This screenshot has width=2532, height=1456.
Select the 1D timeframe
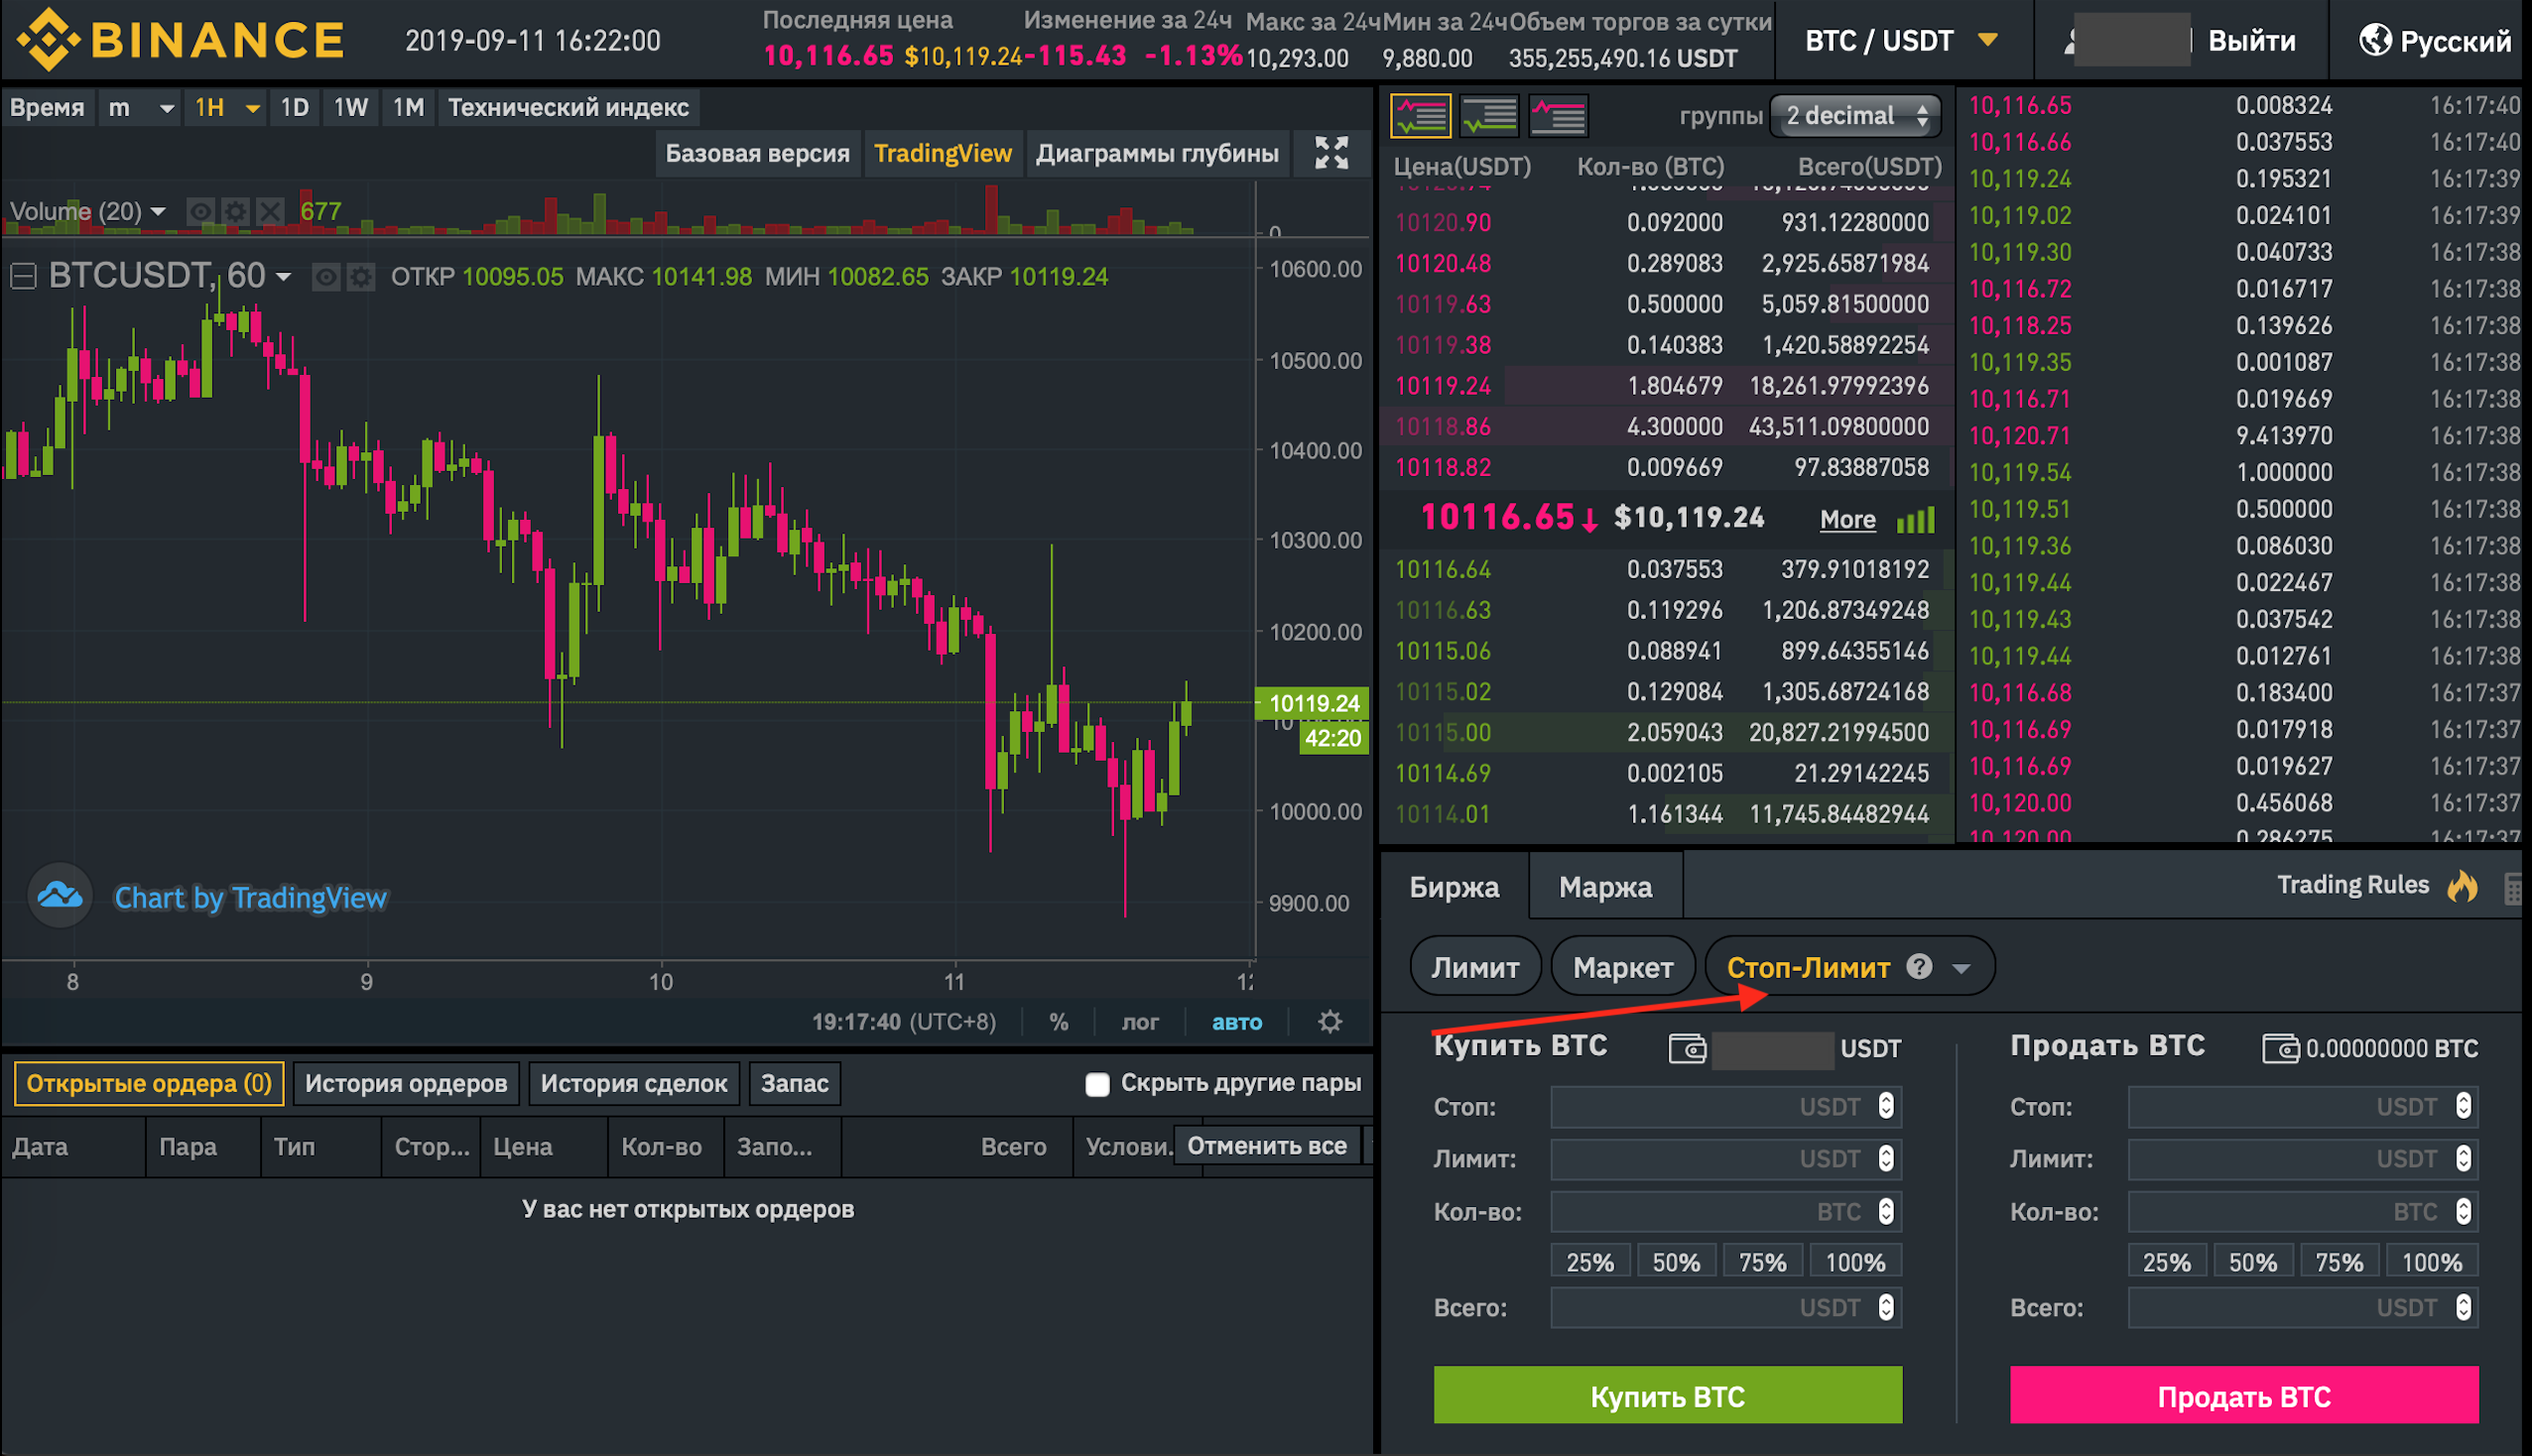(294, 107)
